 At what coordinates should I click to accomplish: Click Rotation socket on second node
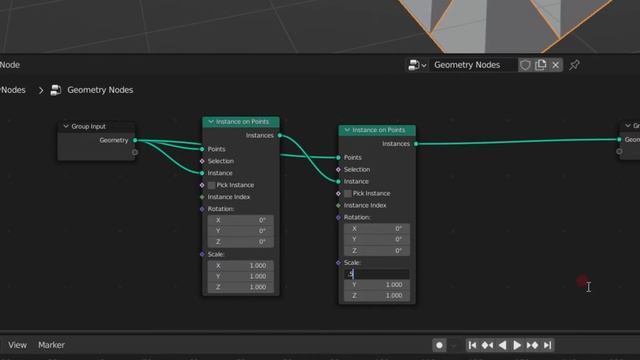[338, 218]
